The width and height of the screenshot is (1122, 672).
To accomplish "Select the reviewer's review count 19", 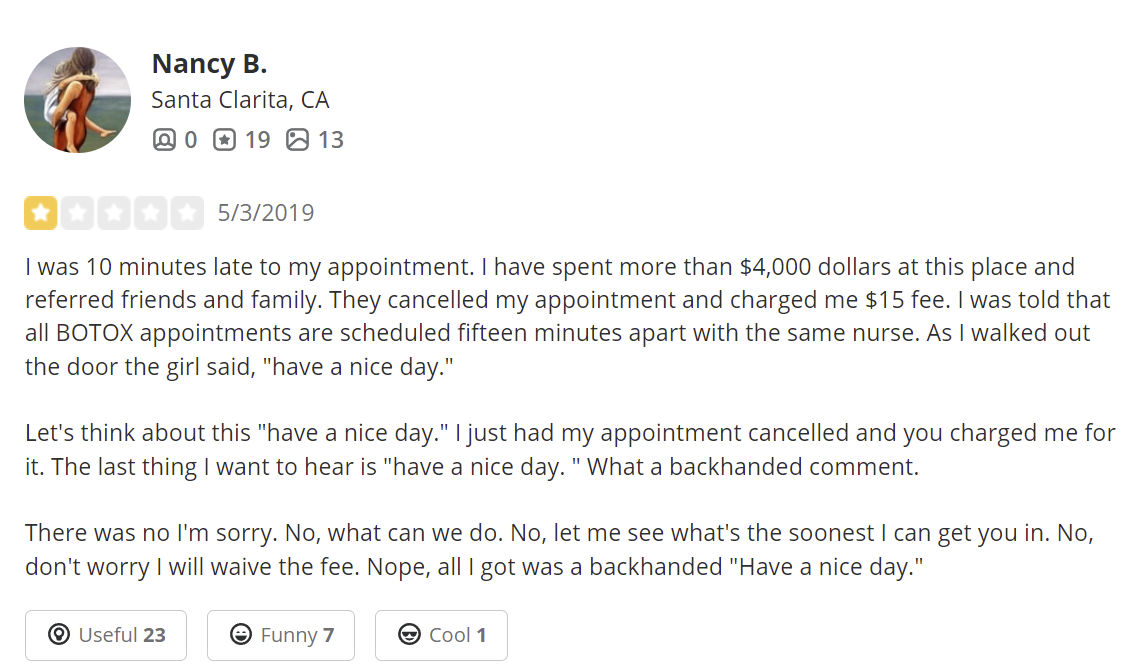I will click(x=257, y=140).
